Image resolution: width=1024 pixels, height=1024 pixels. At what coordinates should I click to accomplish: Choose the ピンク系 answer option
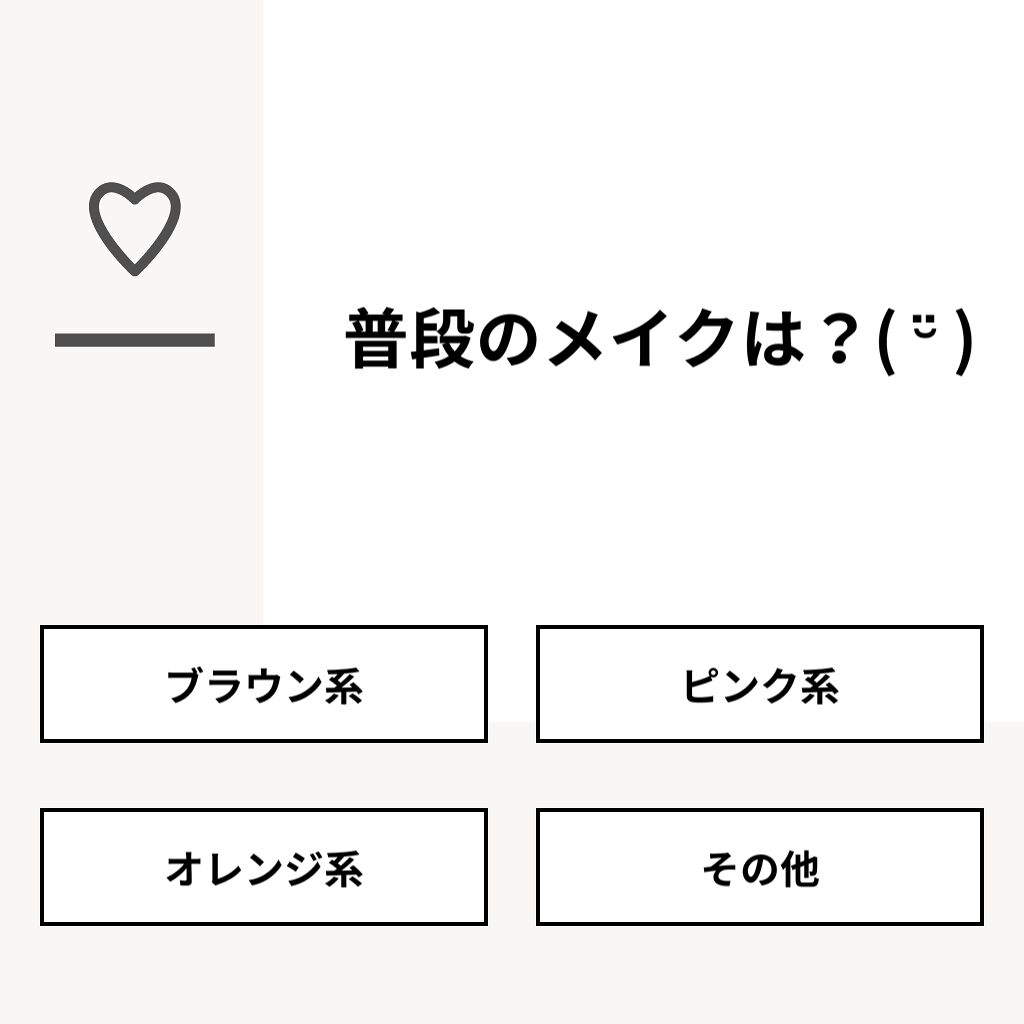click(x=758, y=684)
